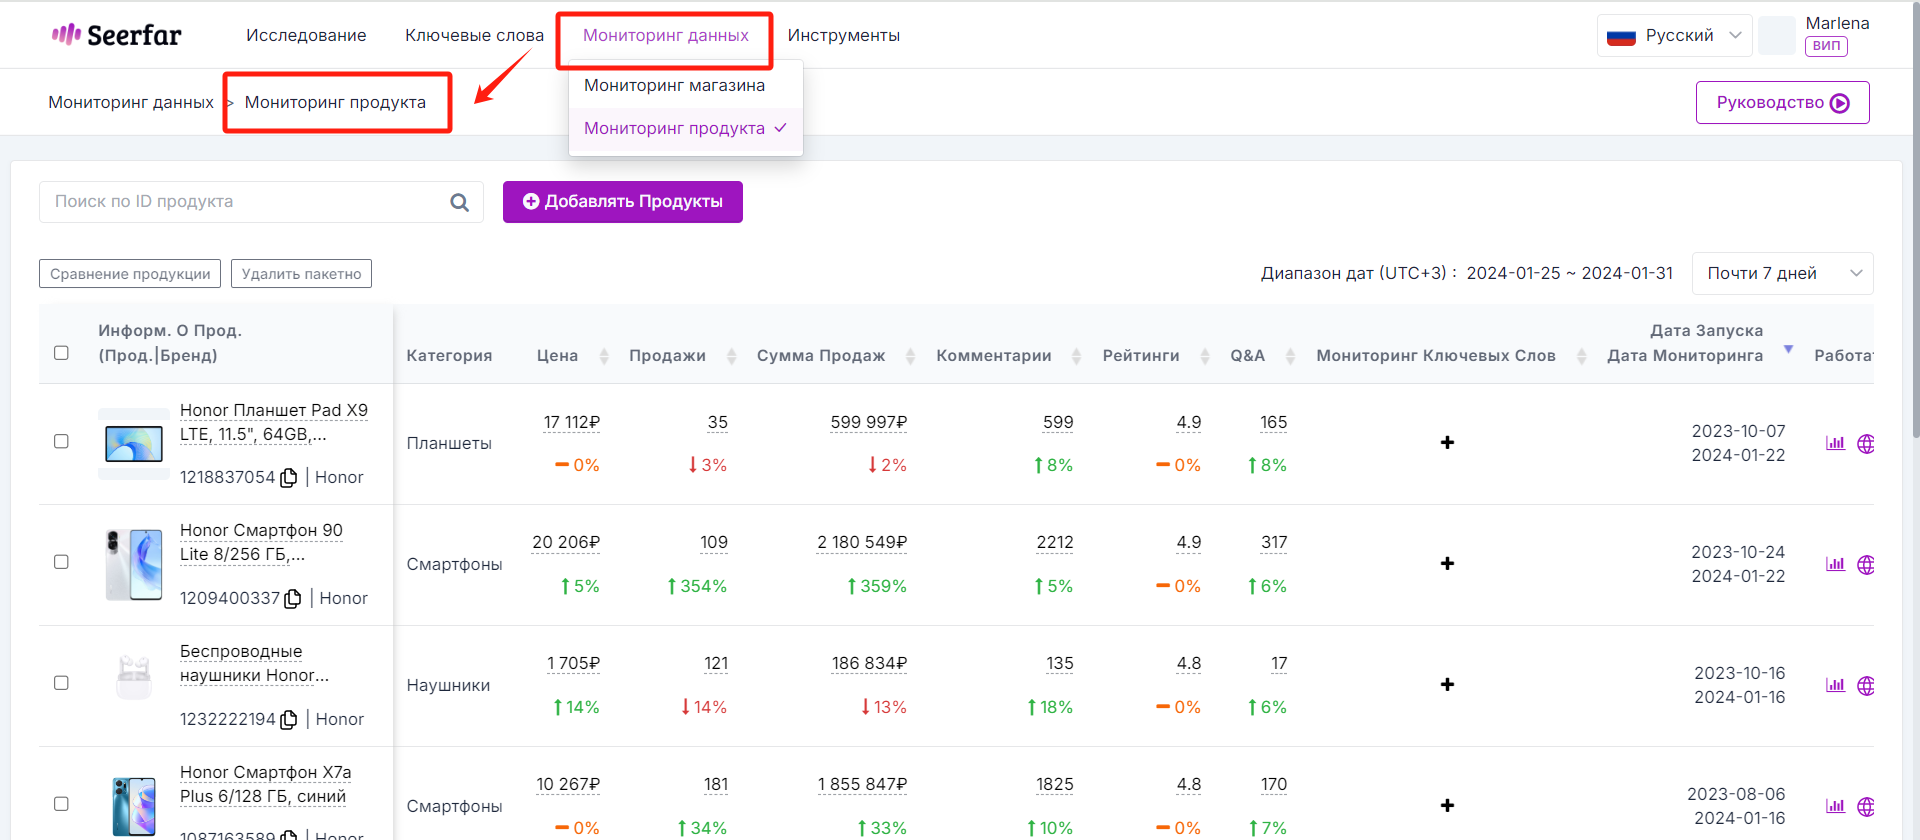Select the Honor Планшет Pad X9 row checkbox
1920x840 pixels.
61,441
